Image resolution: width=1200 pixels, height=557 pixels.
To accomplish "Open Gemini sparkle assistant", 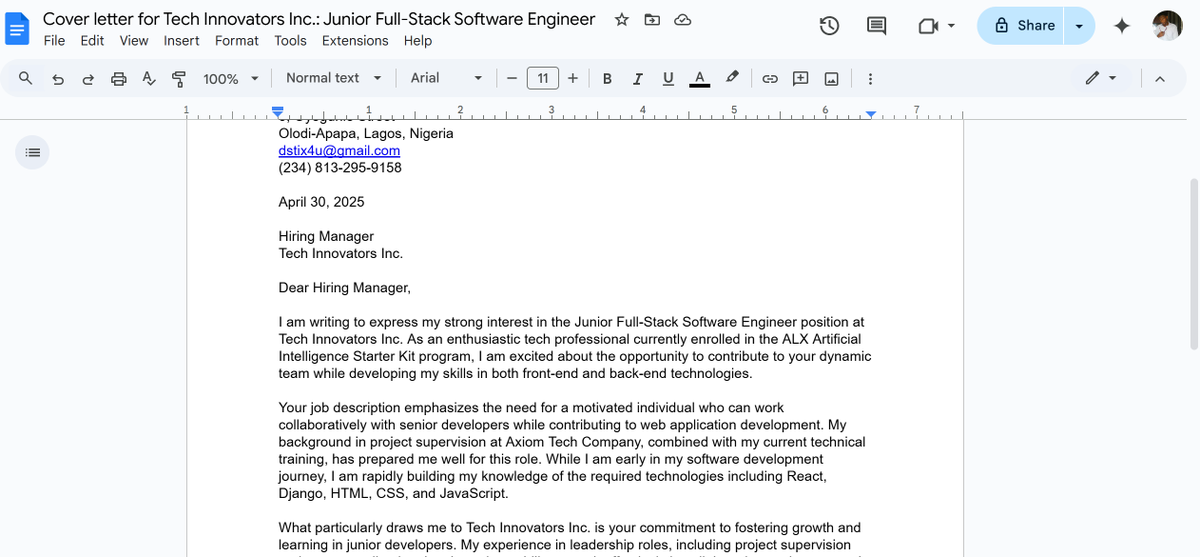I will (1122, 26).
